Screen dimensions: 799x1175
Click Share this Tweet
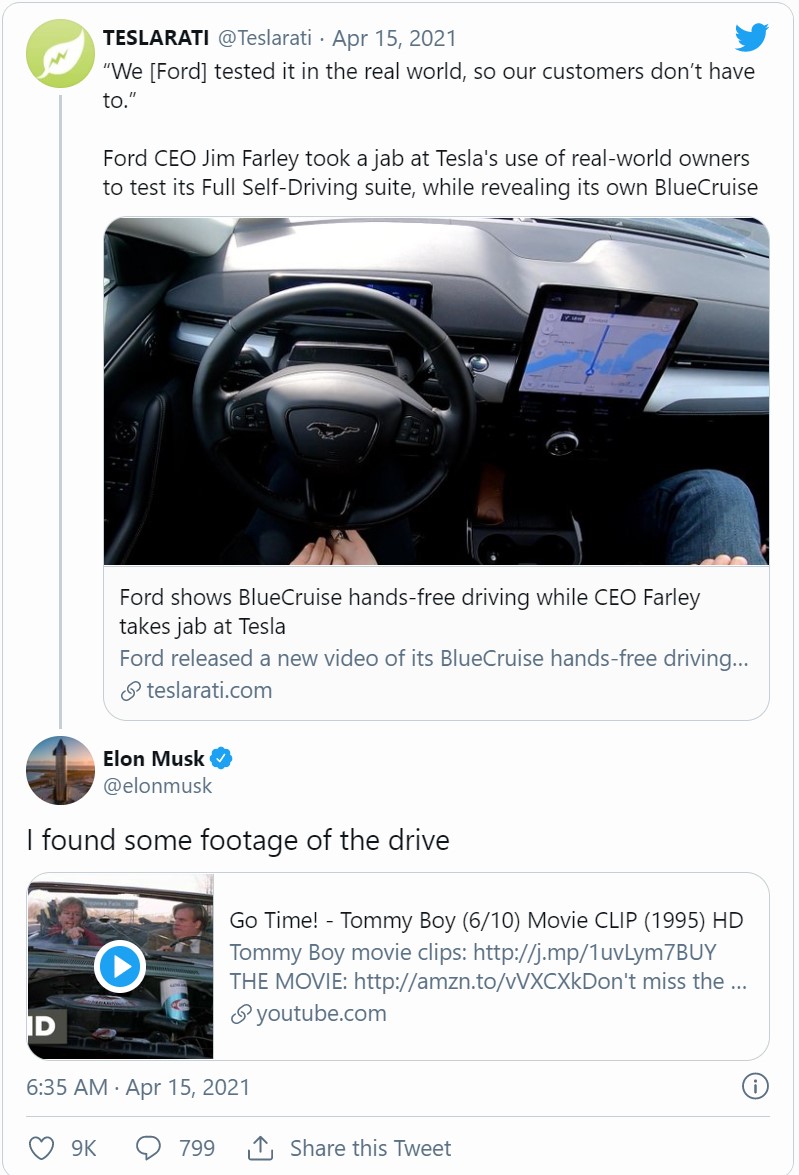(370, 1148)
